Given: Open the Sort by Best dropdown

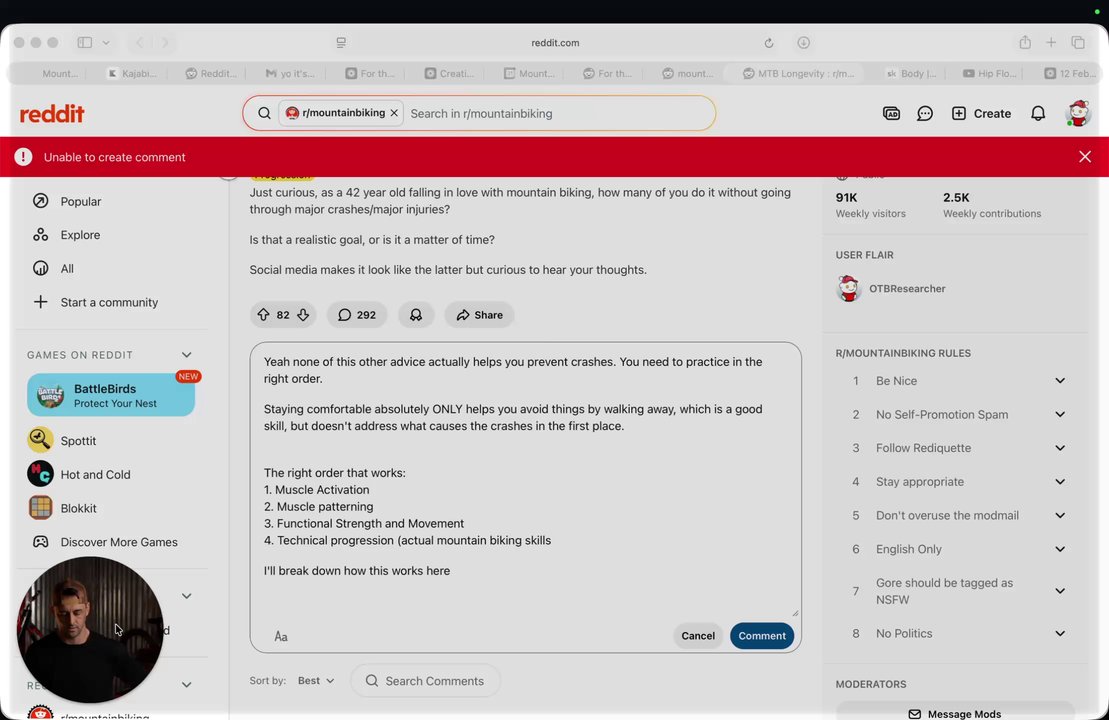Looking at the screenshot, I should (315, 680).
